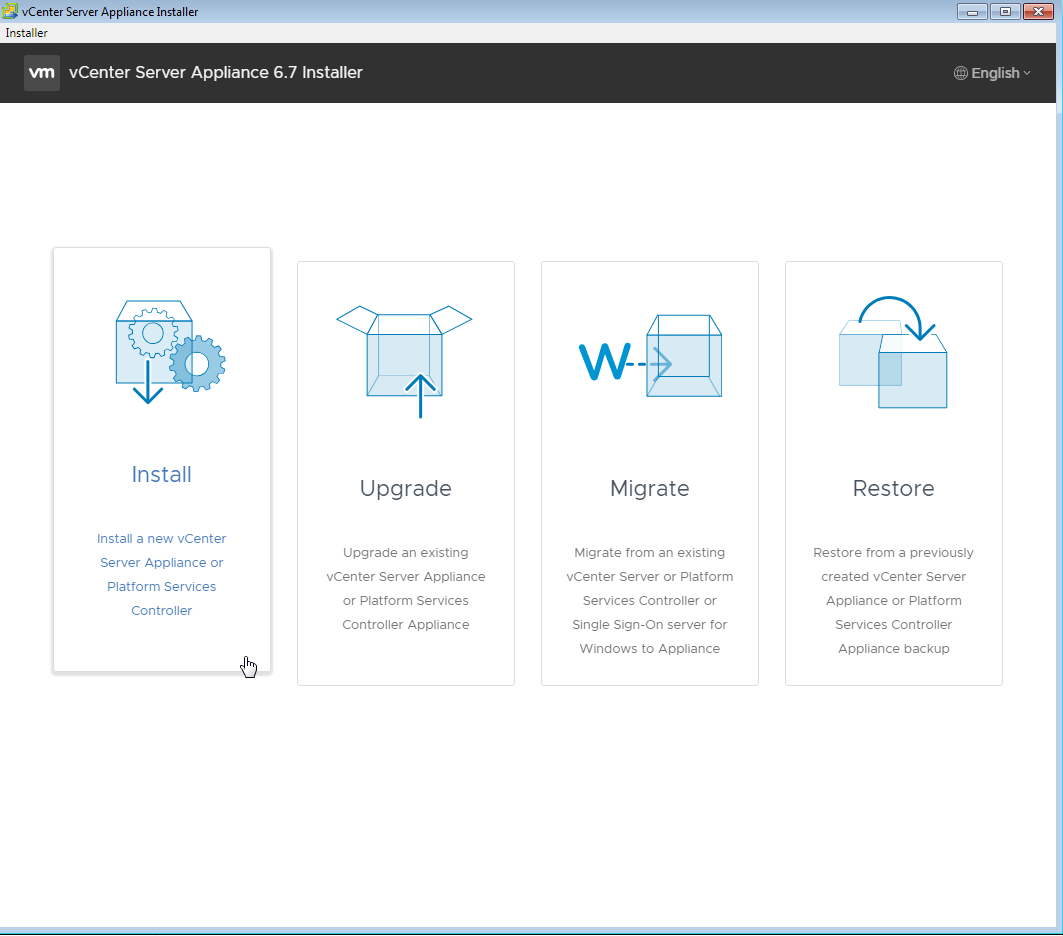Image resolution: width=1063 pixels, height=936 pixels.
Task: Select the Restore heading
Action: click(893, 488)
